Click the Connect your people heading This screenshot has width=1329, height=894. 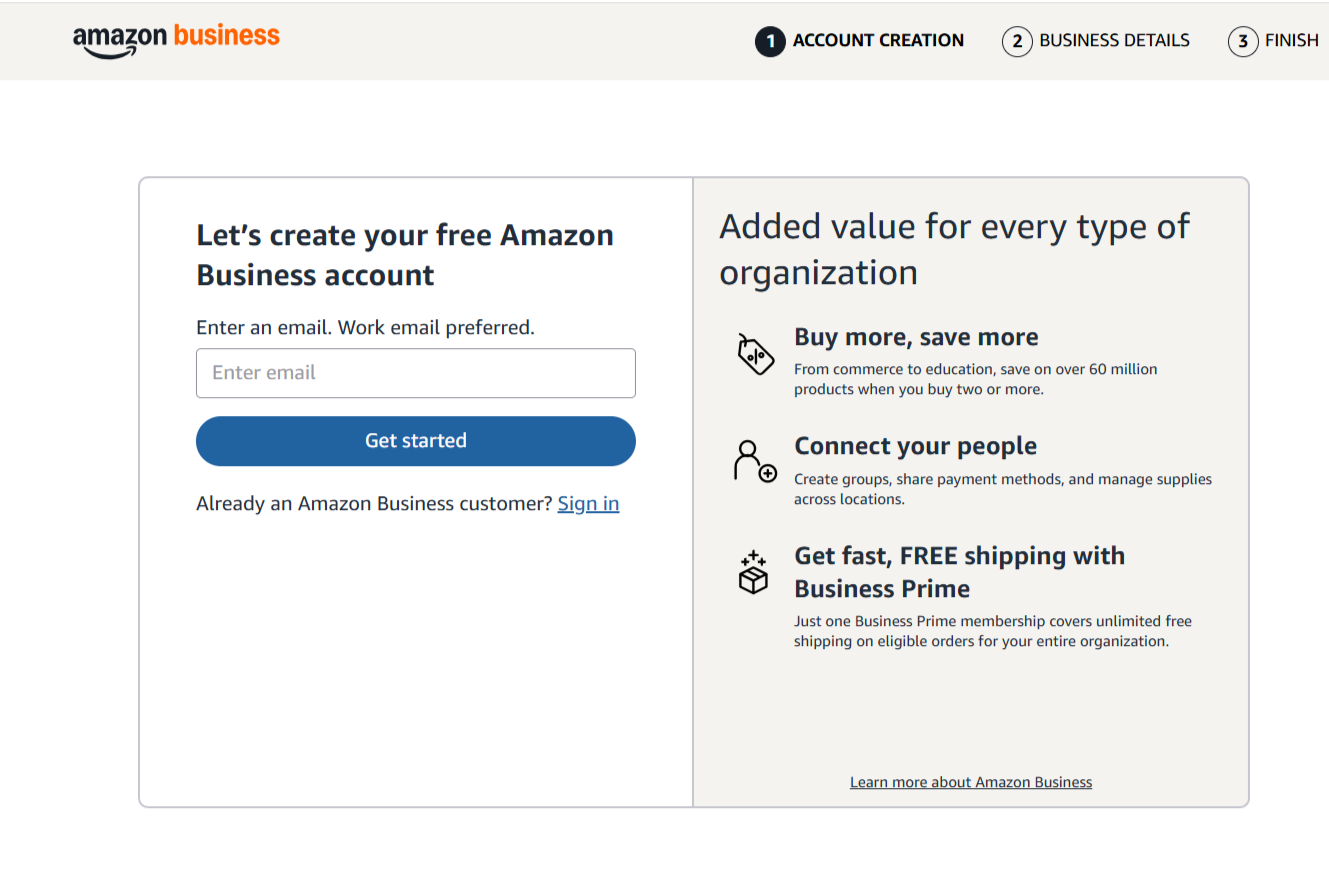(x=915, y=446)
